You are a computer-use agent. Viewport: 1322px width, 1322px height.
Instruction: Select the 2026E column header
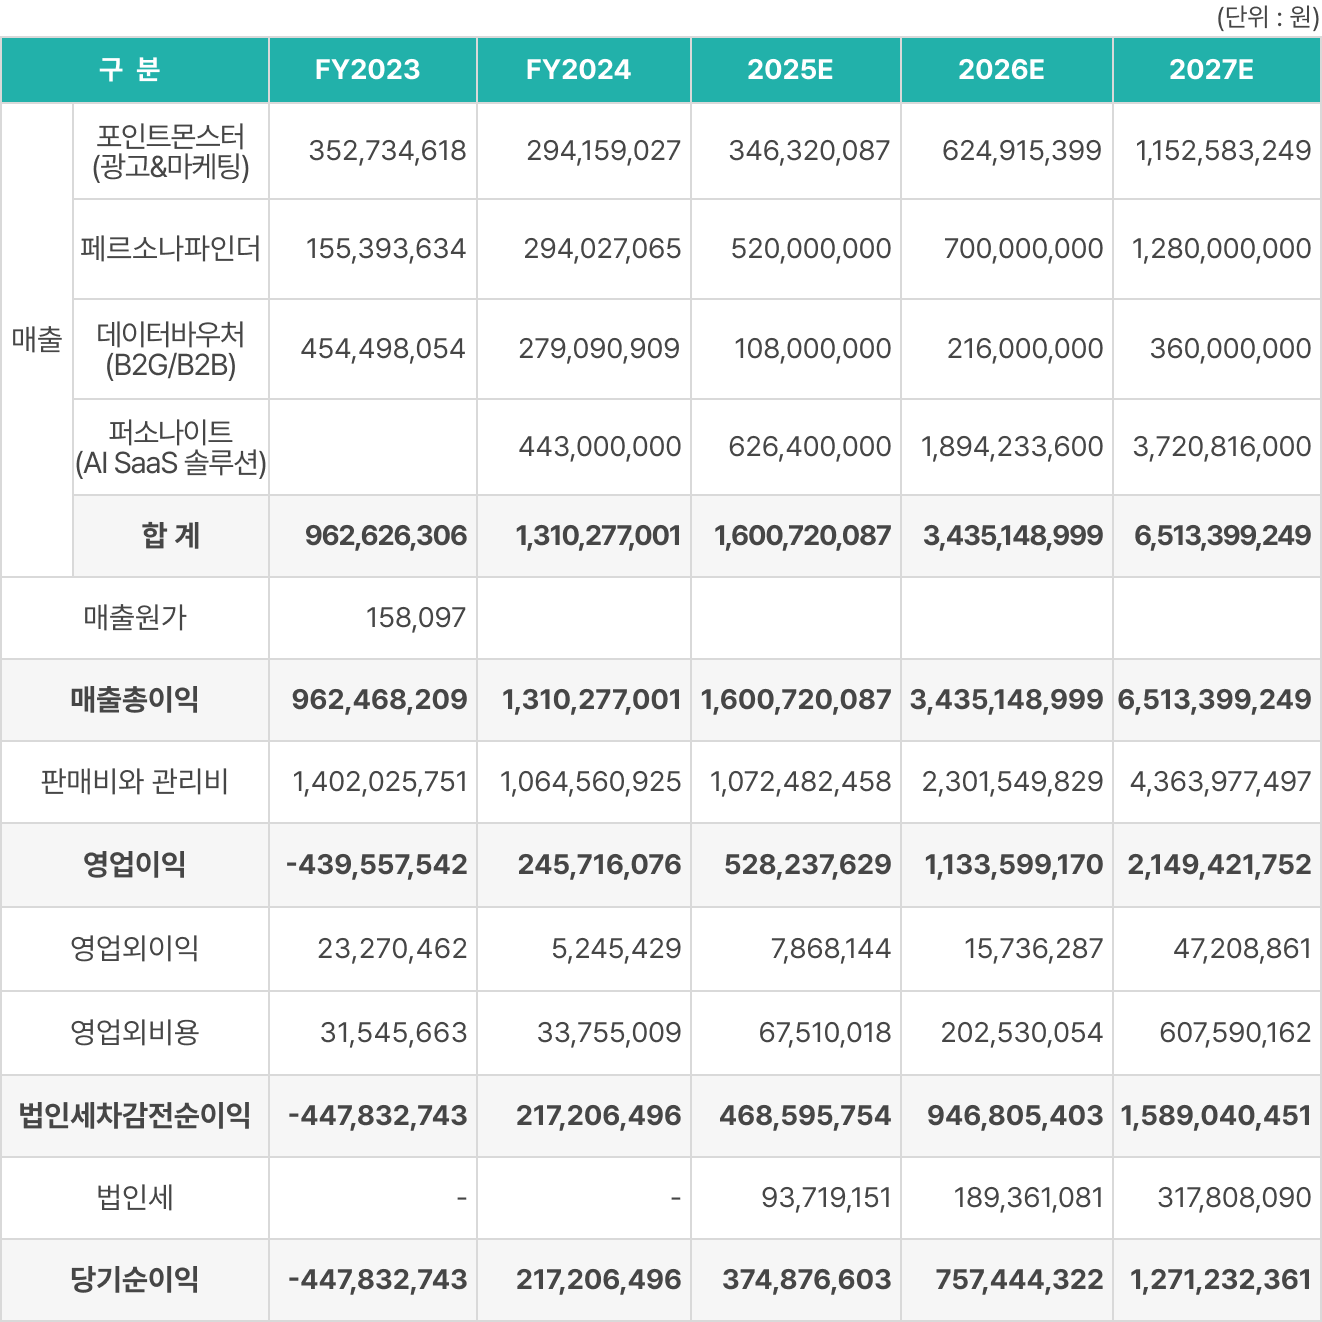[x=1001, y=70]
